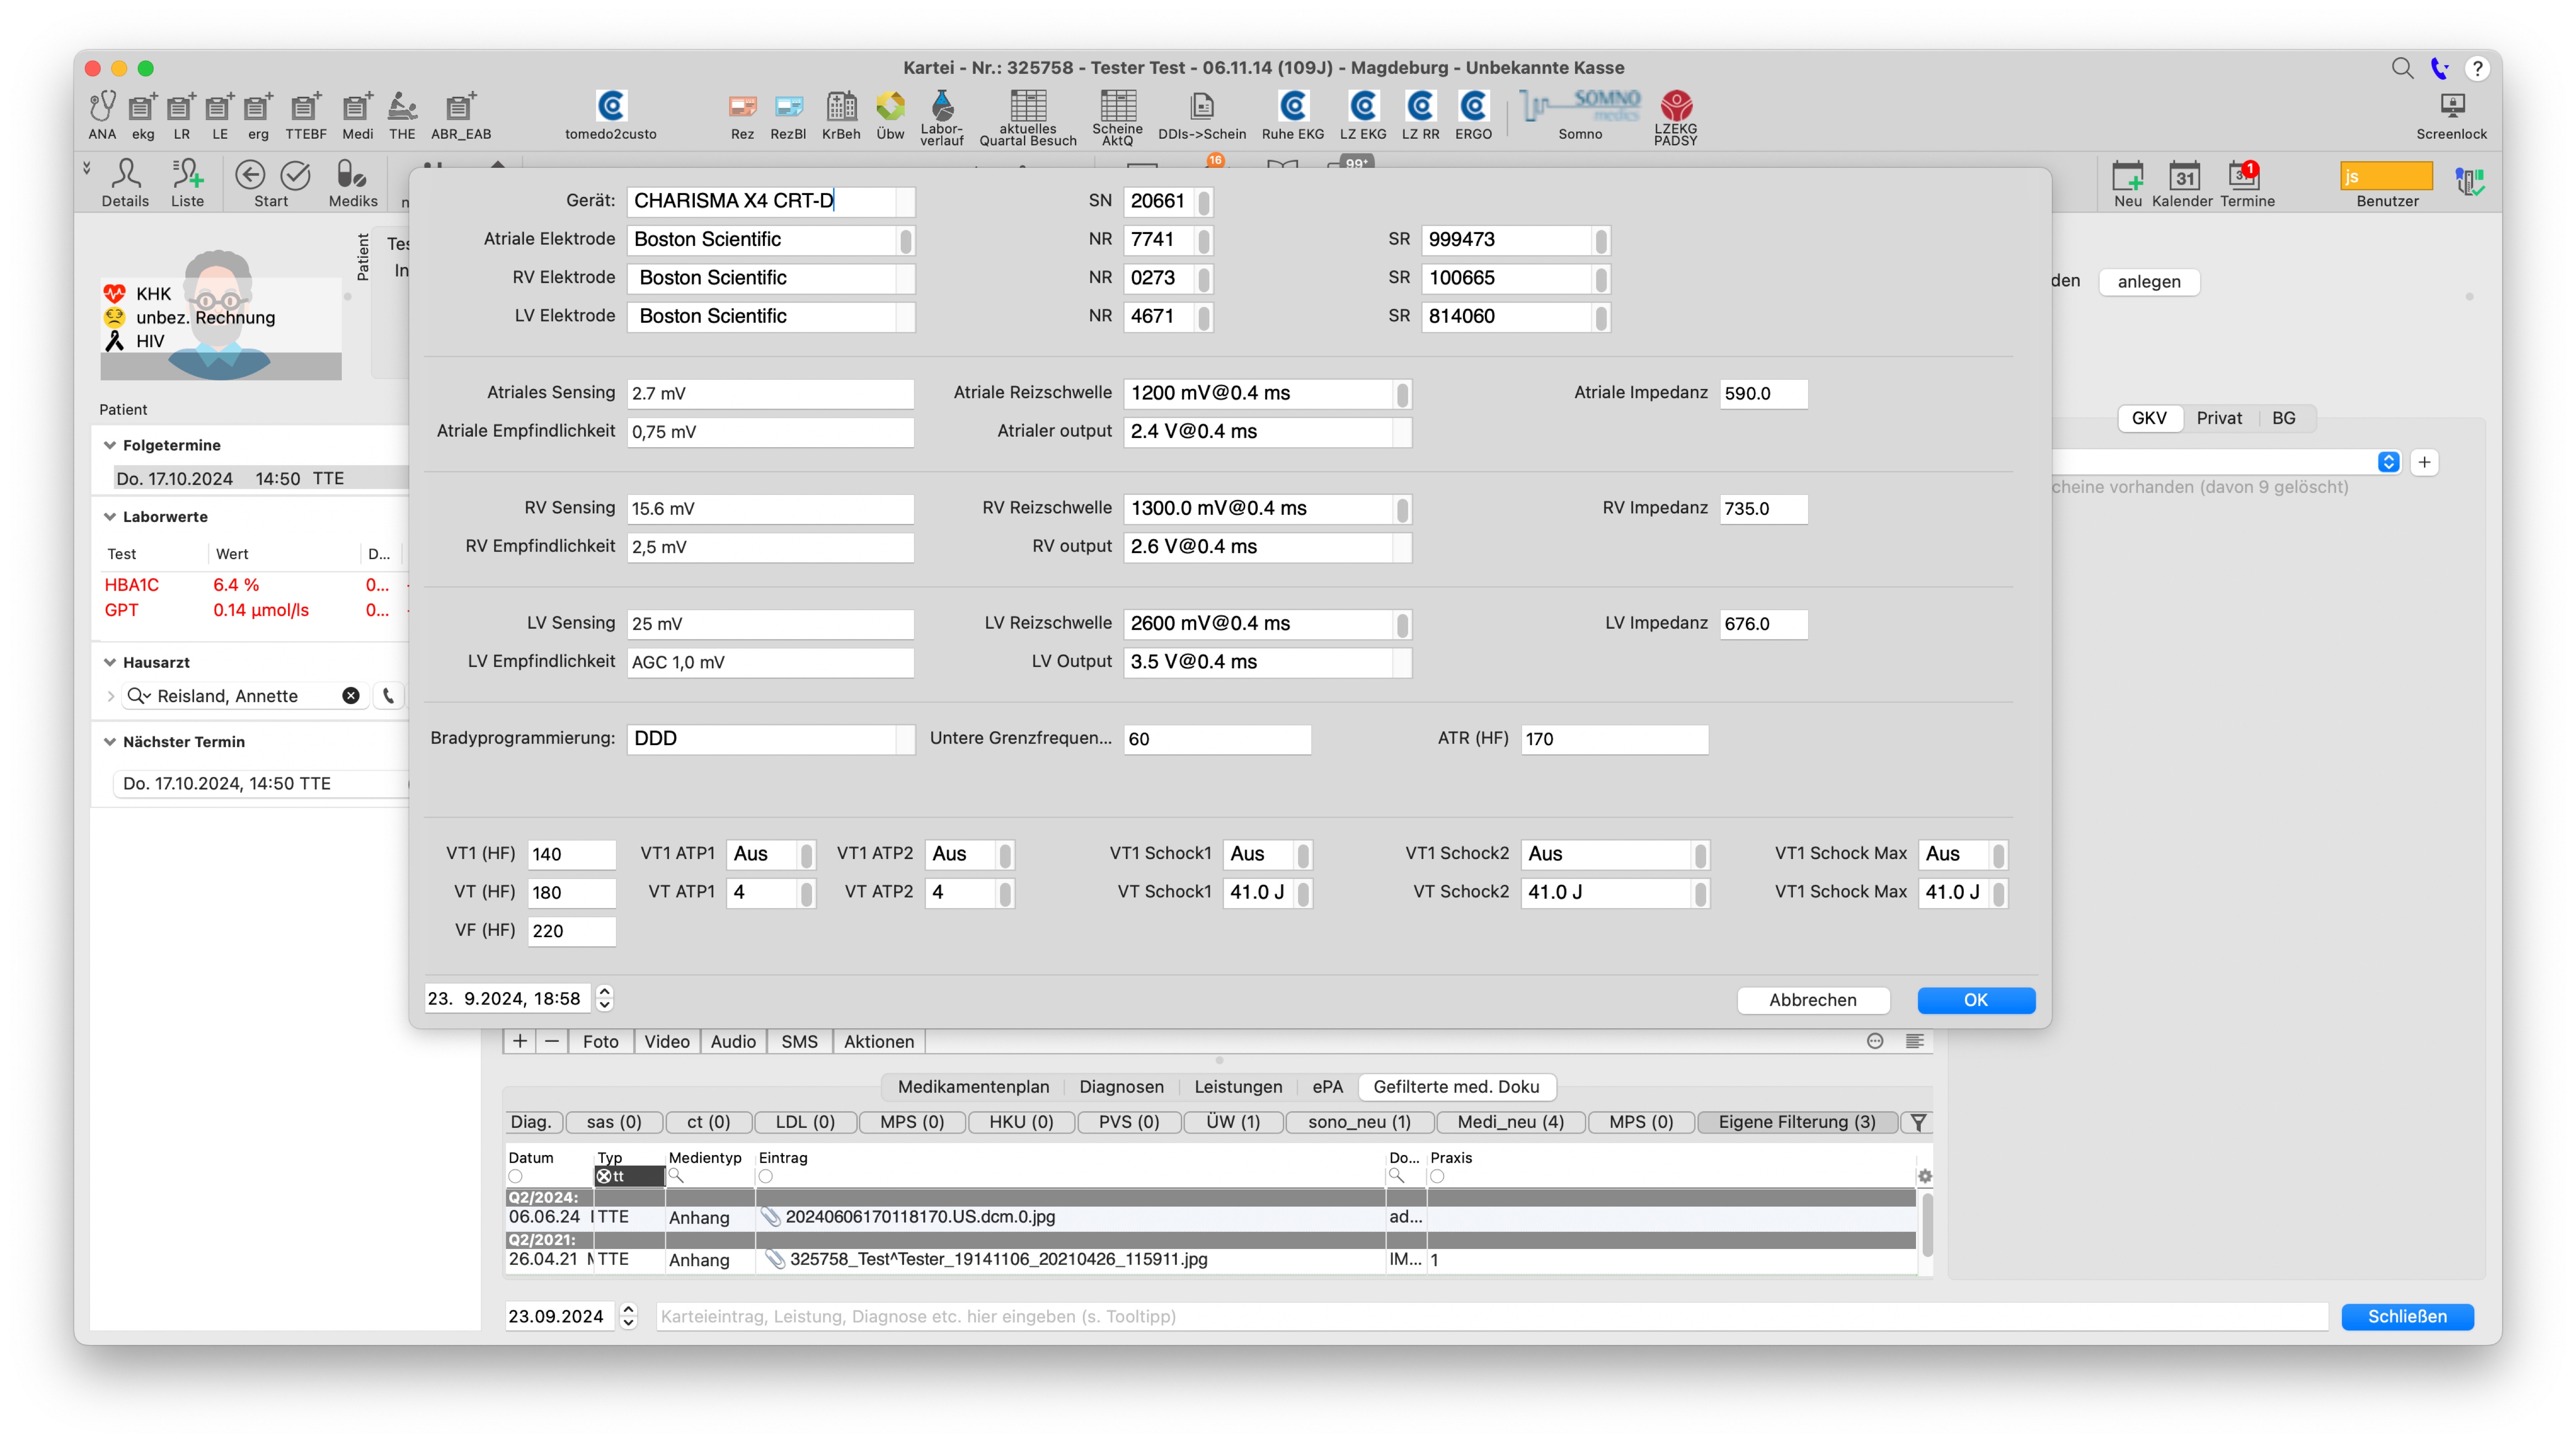Open the VT1 Schock2 dropdown

1699,854
